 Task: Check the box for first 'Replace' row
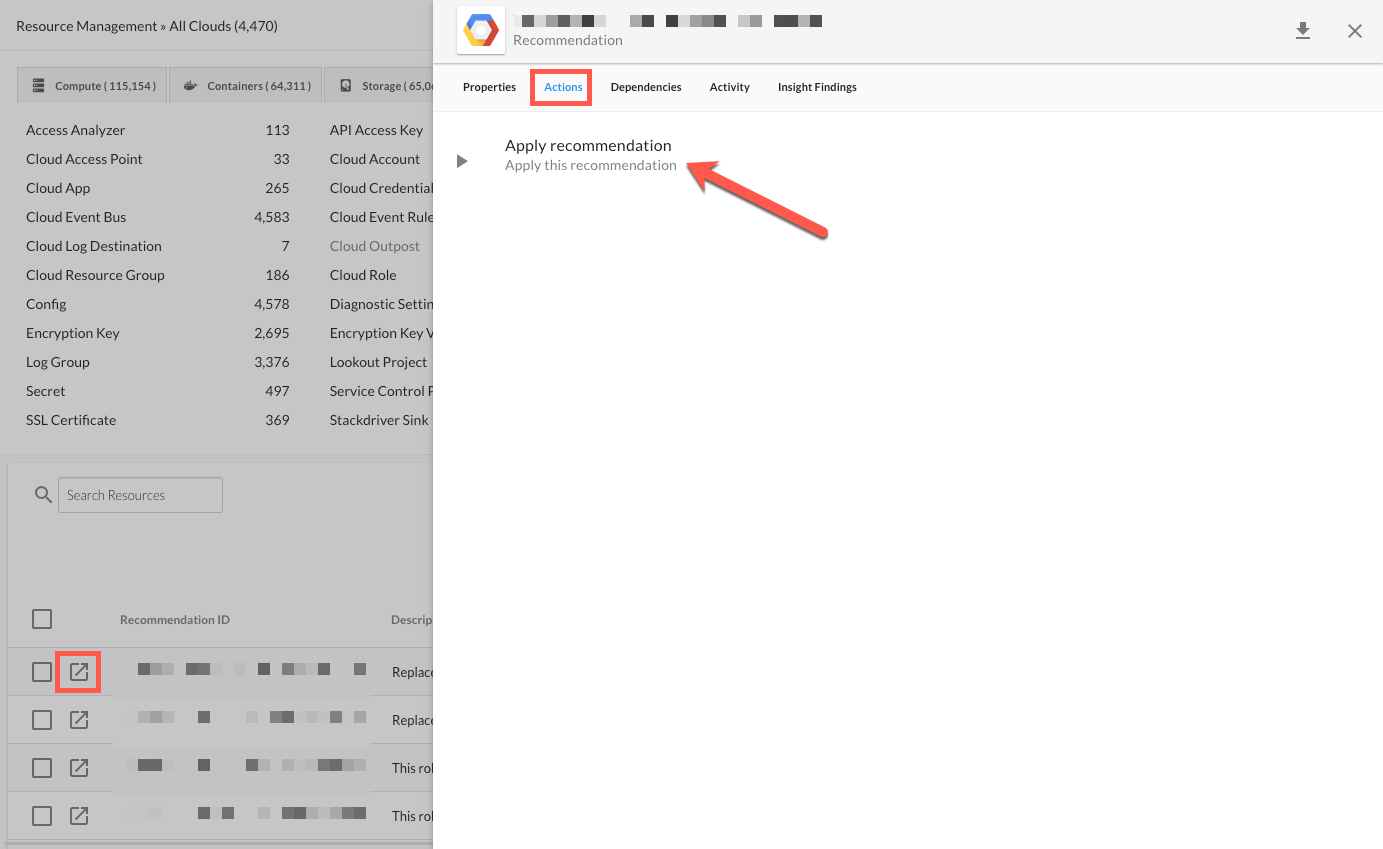[x=42, y=672]
